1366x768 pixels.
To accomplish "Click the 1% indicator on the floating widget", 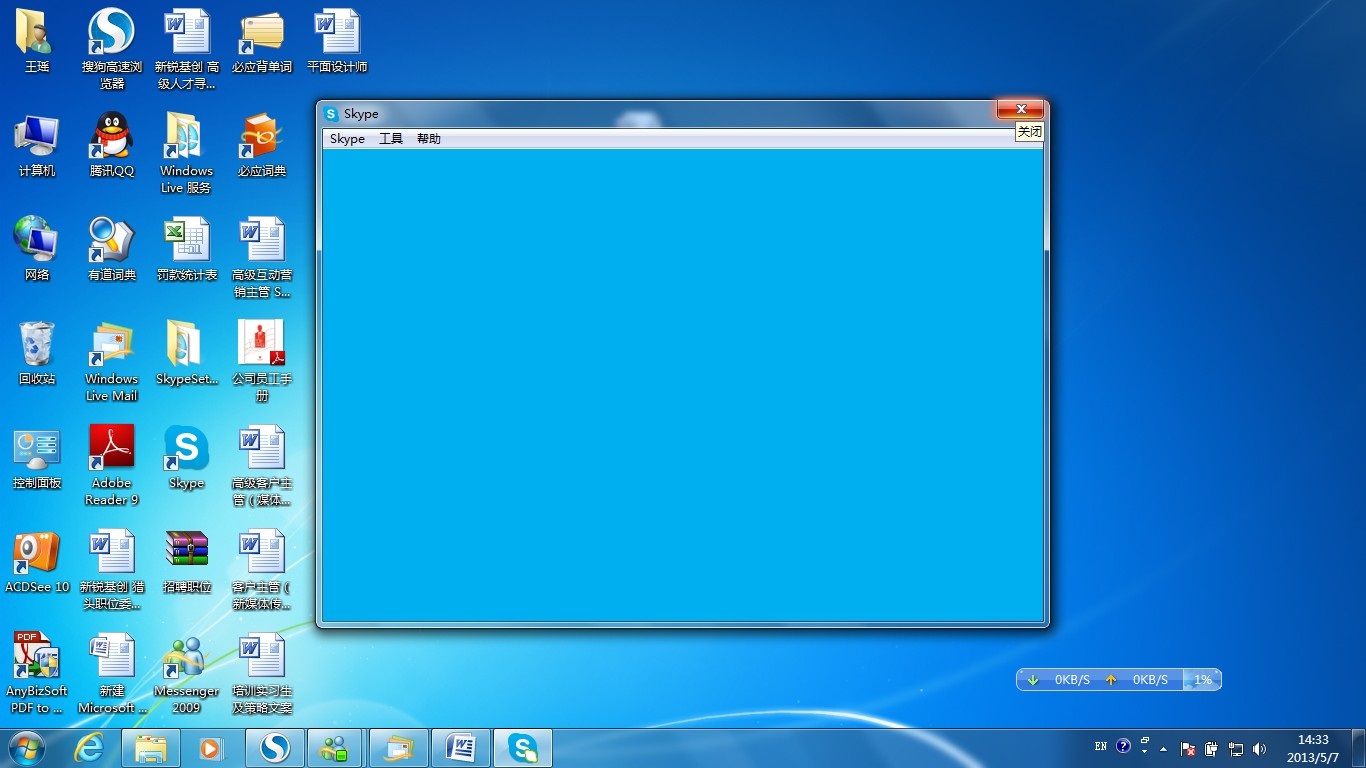I will [x=1203, y=680].
